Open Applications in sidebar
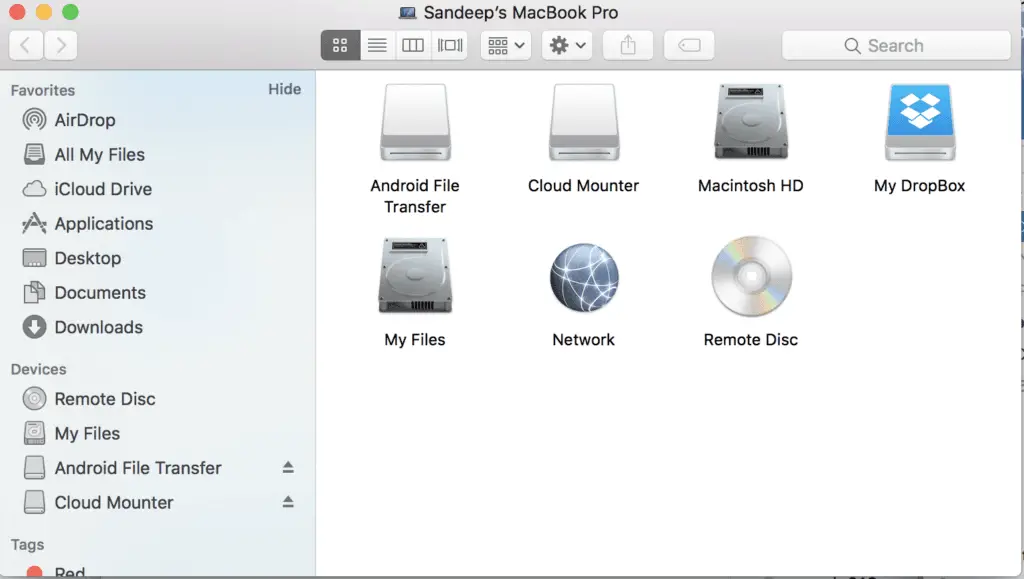The image size is (1024, 579). click(157, 224)
